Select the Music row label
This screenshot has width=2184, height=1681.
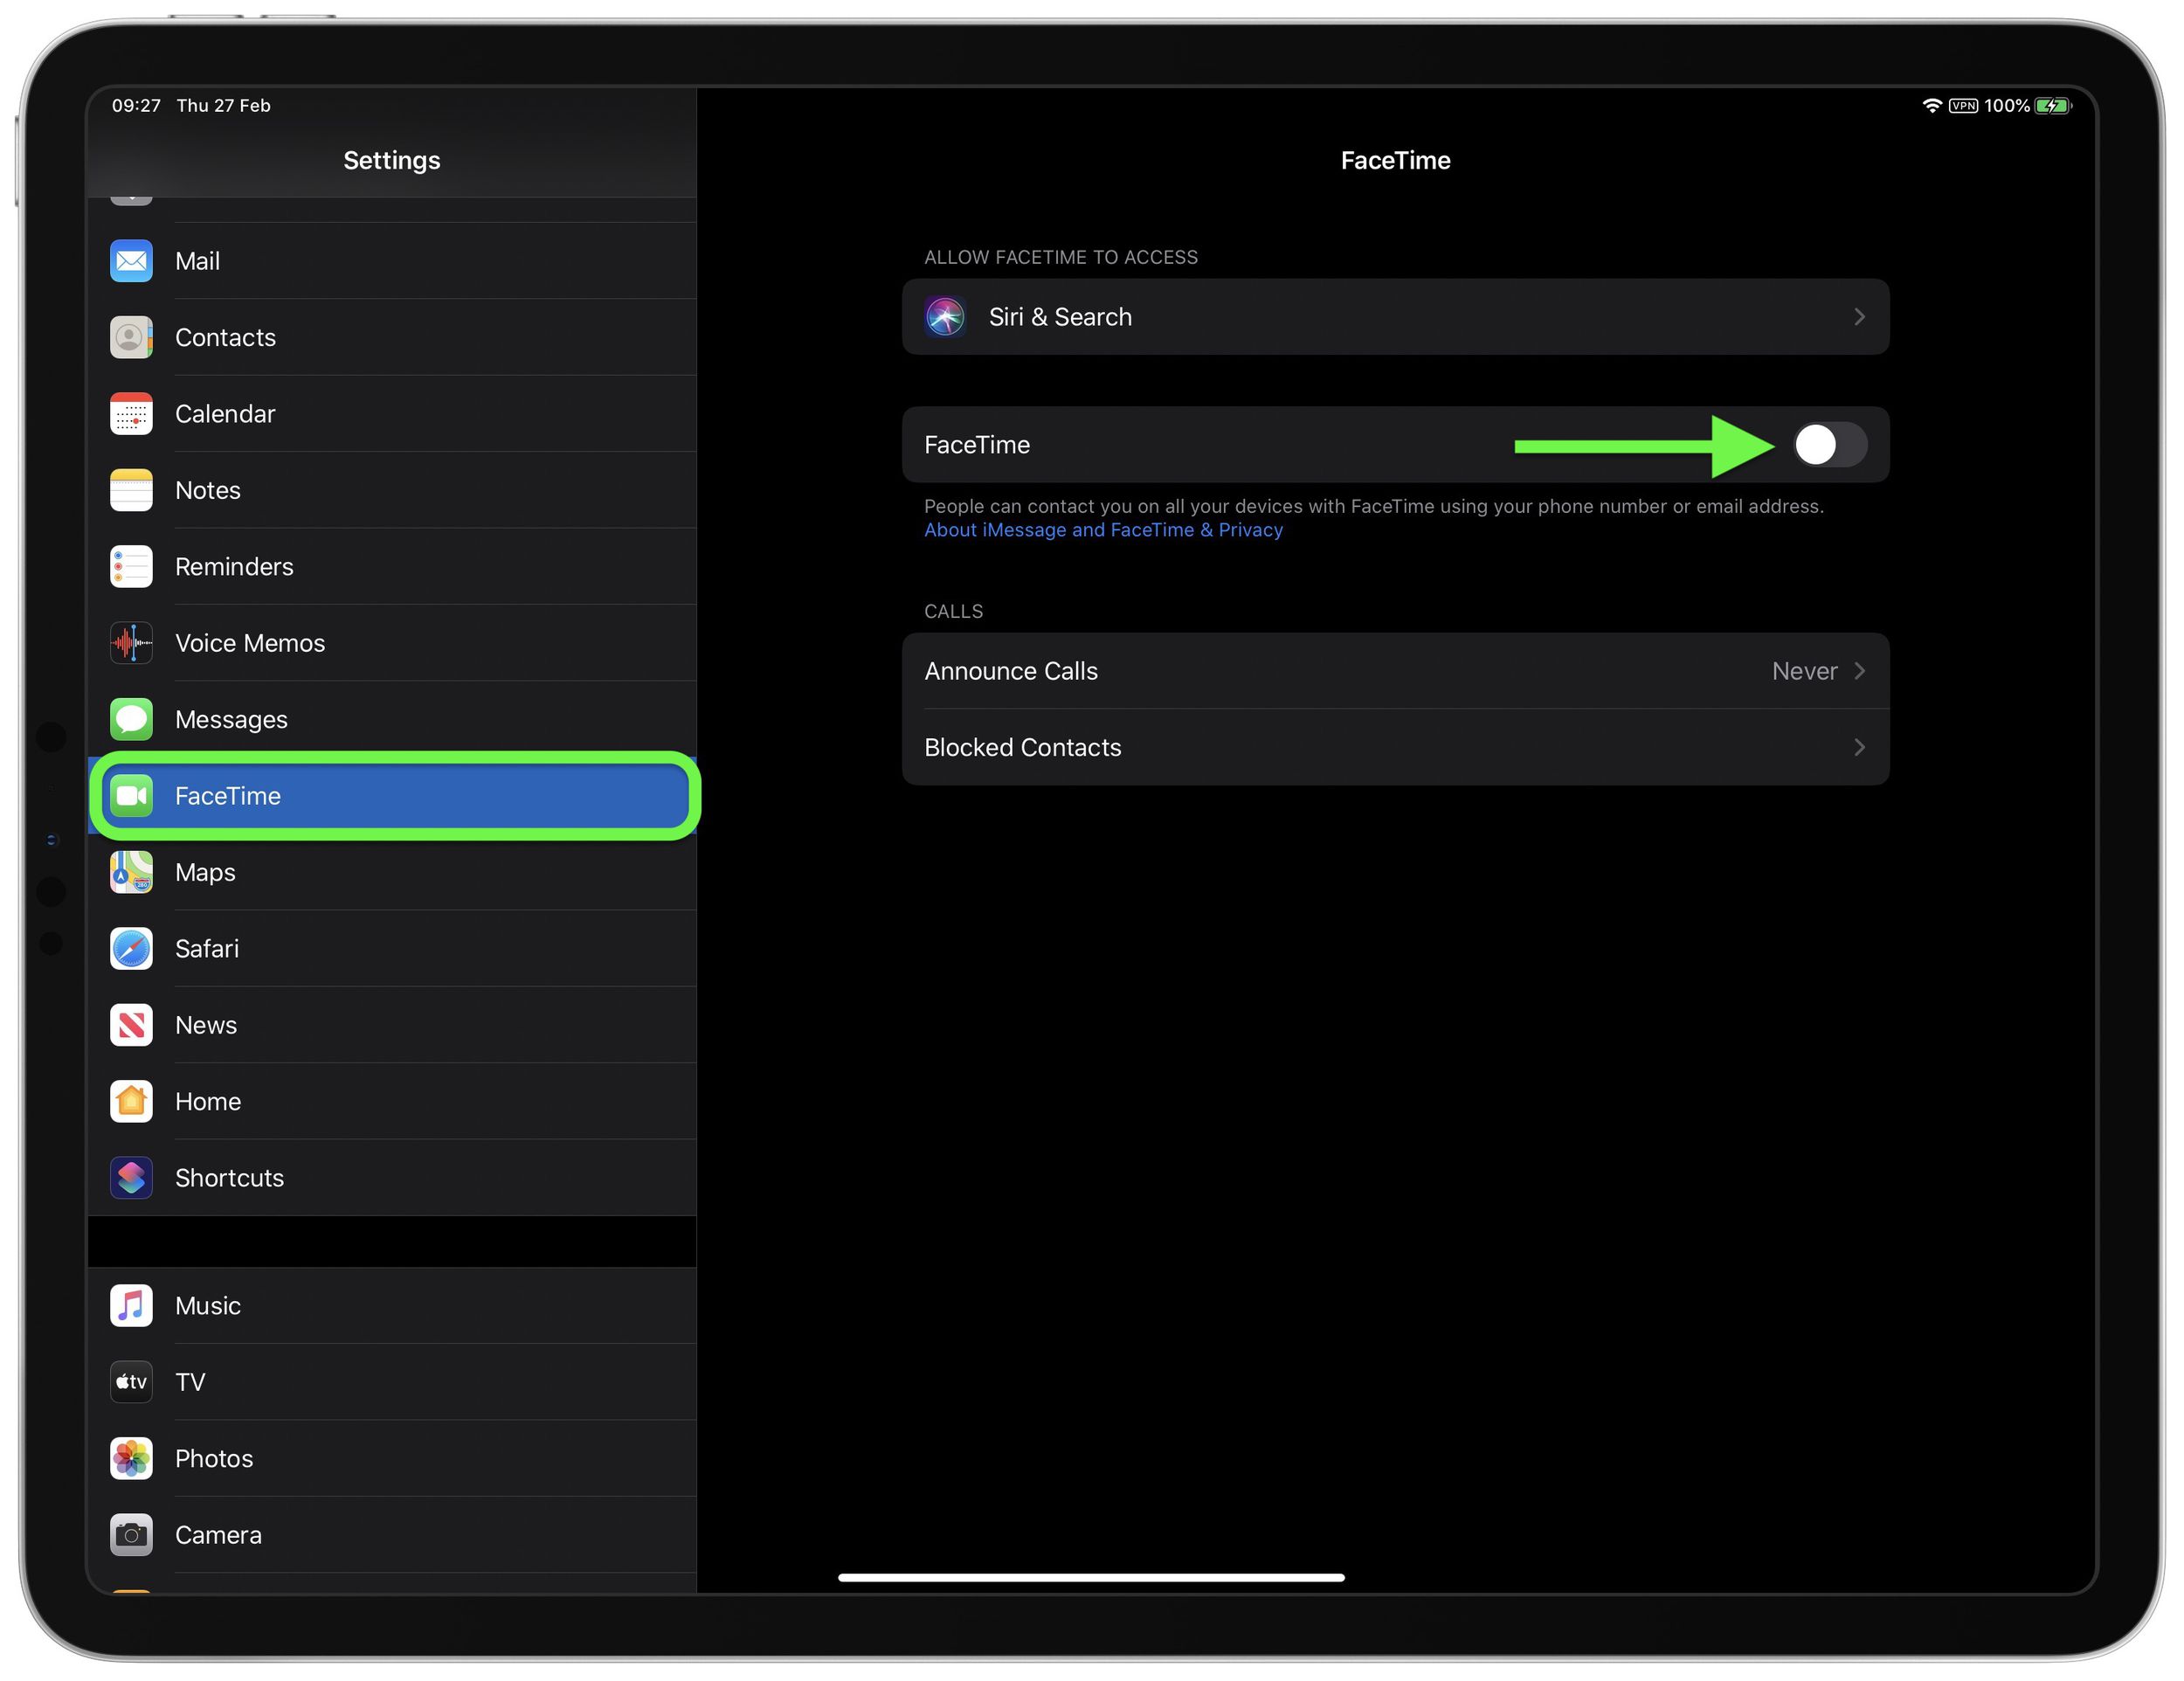[208, 1306]
